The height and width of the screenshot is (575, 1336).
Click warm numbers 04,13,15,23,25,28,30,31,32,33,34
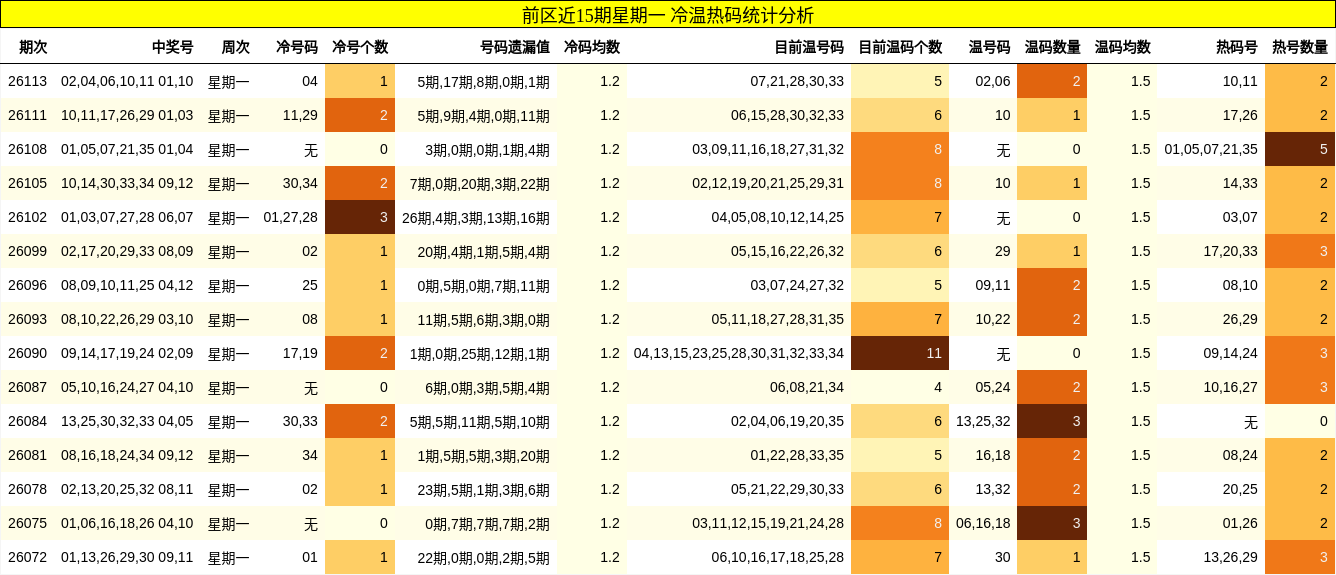(x=739, y=354)
